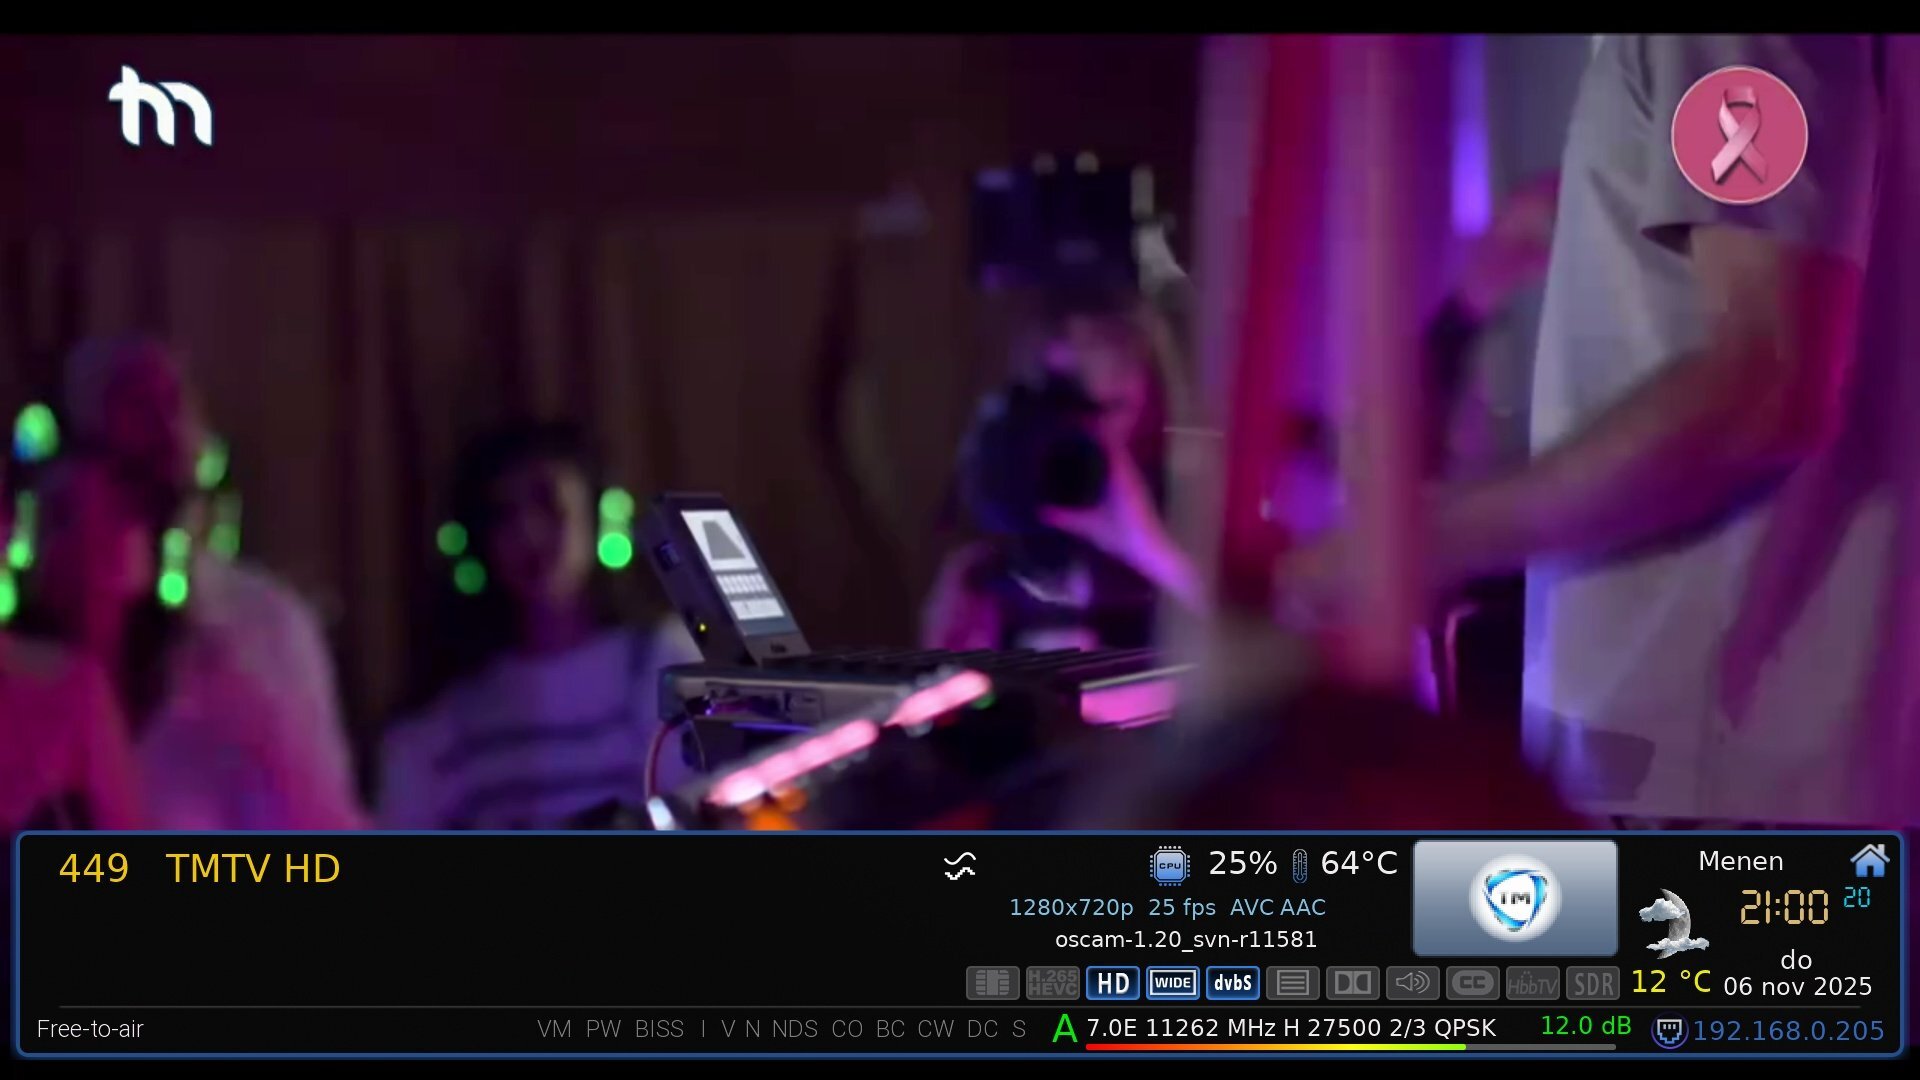The image size is (1920, 1080).
Task: Click the HbbTV indicator badge
Action: [x=1532, y=985]
